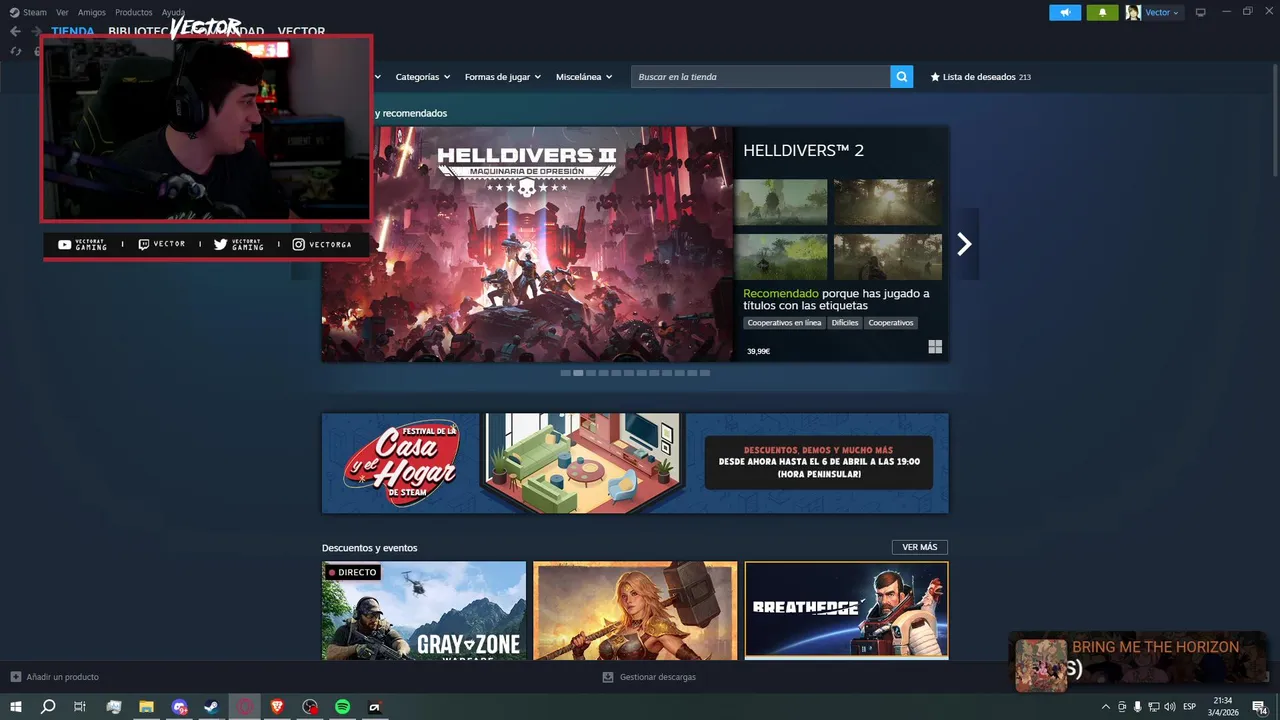Open the Festival de la Casa y el Hogar banner

click(x=635, y=463)
